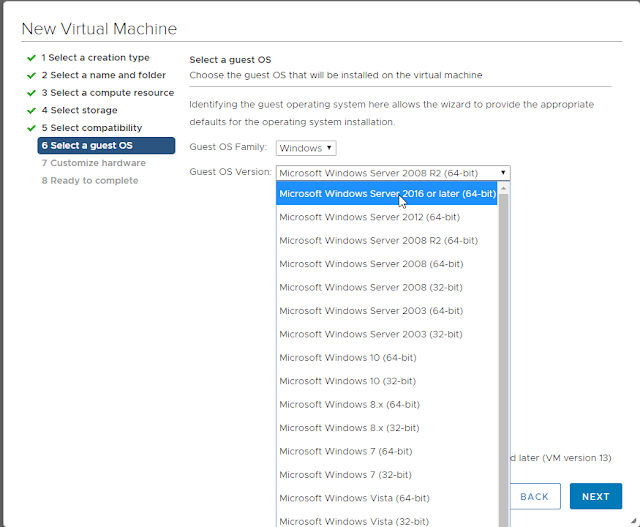
Task: Select Microsoft Windows 10 (32-bit)
Action: tap(387, 381)
